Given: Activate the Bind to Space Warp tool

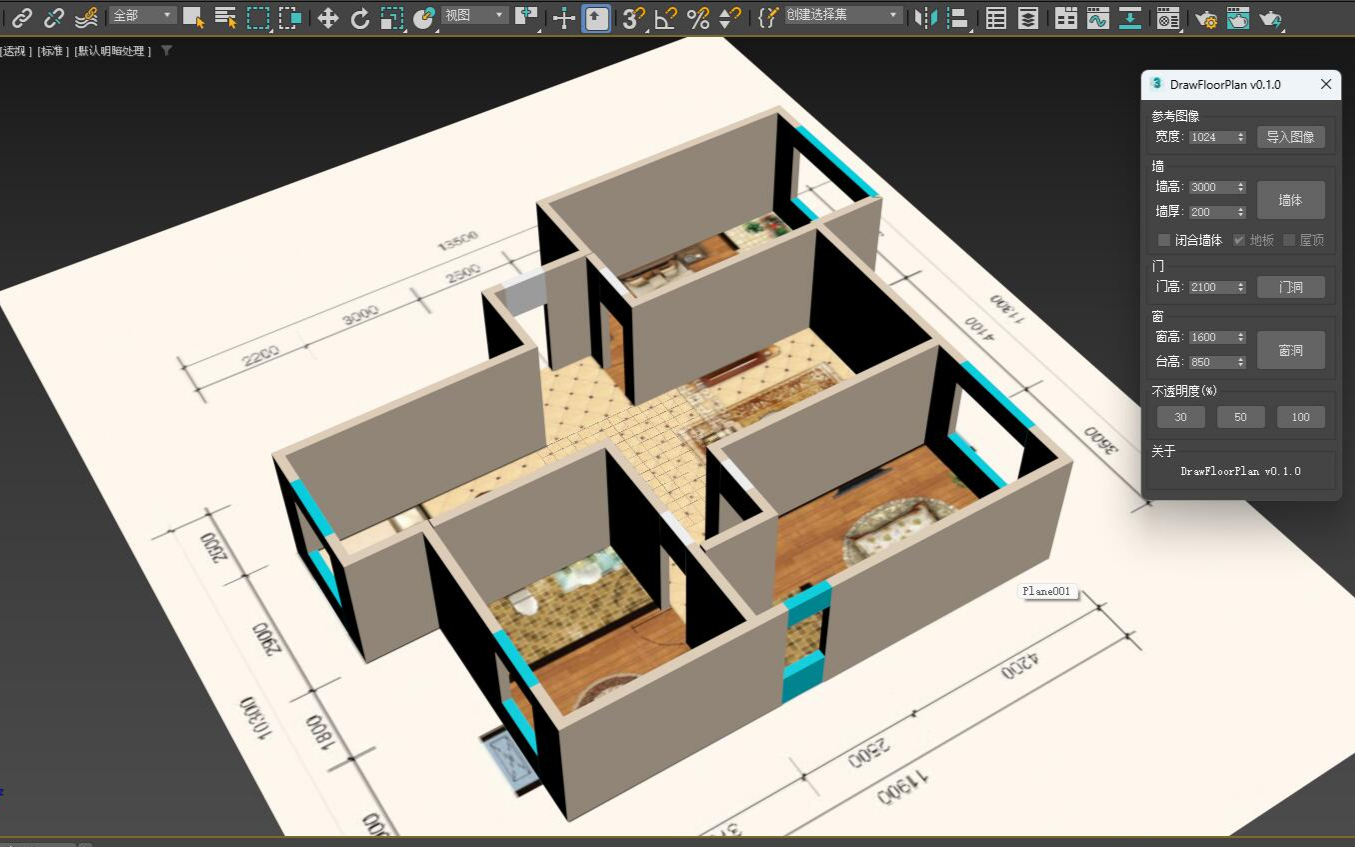Looking at the screenshot, I should point(87,17).
